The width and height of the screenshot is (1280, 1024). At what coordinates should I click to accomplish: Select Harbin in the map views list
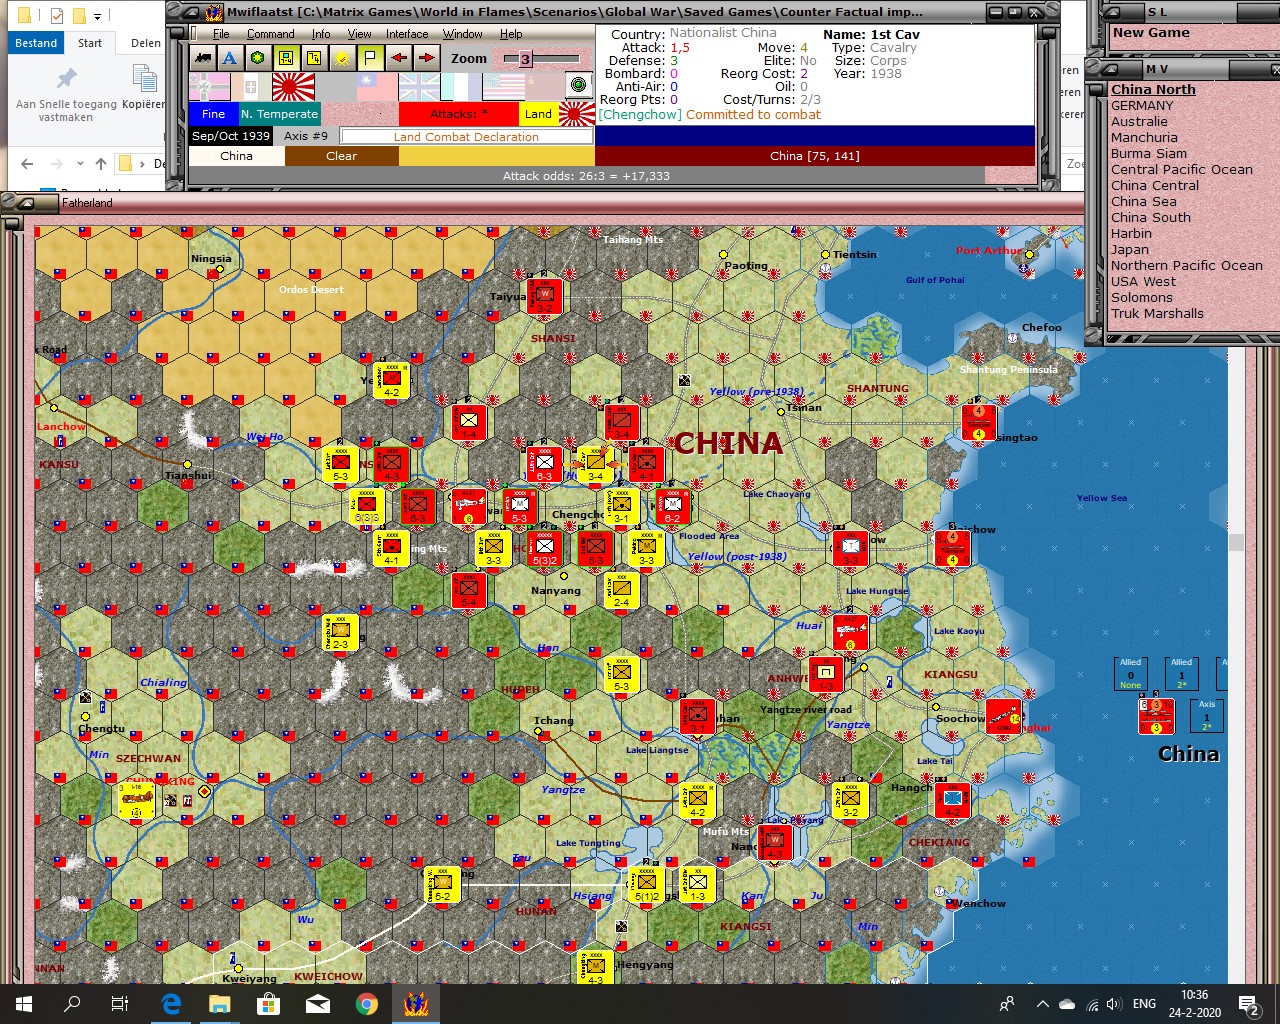(1131, 233)
